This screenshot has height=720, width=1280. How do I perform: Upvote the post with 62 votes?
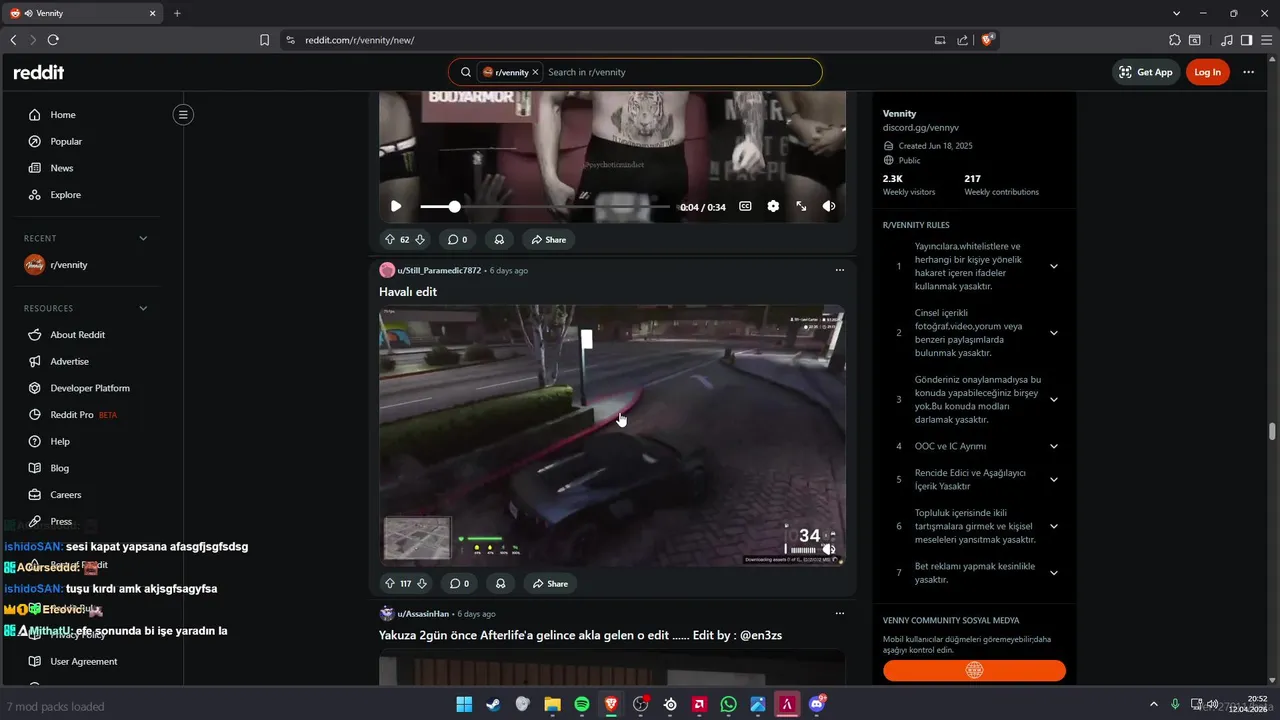pos(390,239)
